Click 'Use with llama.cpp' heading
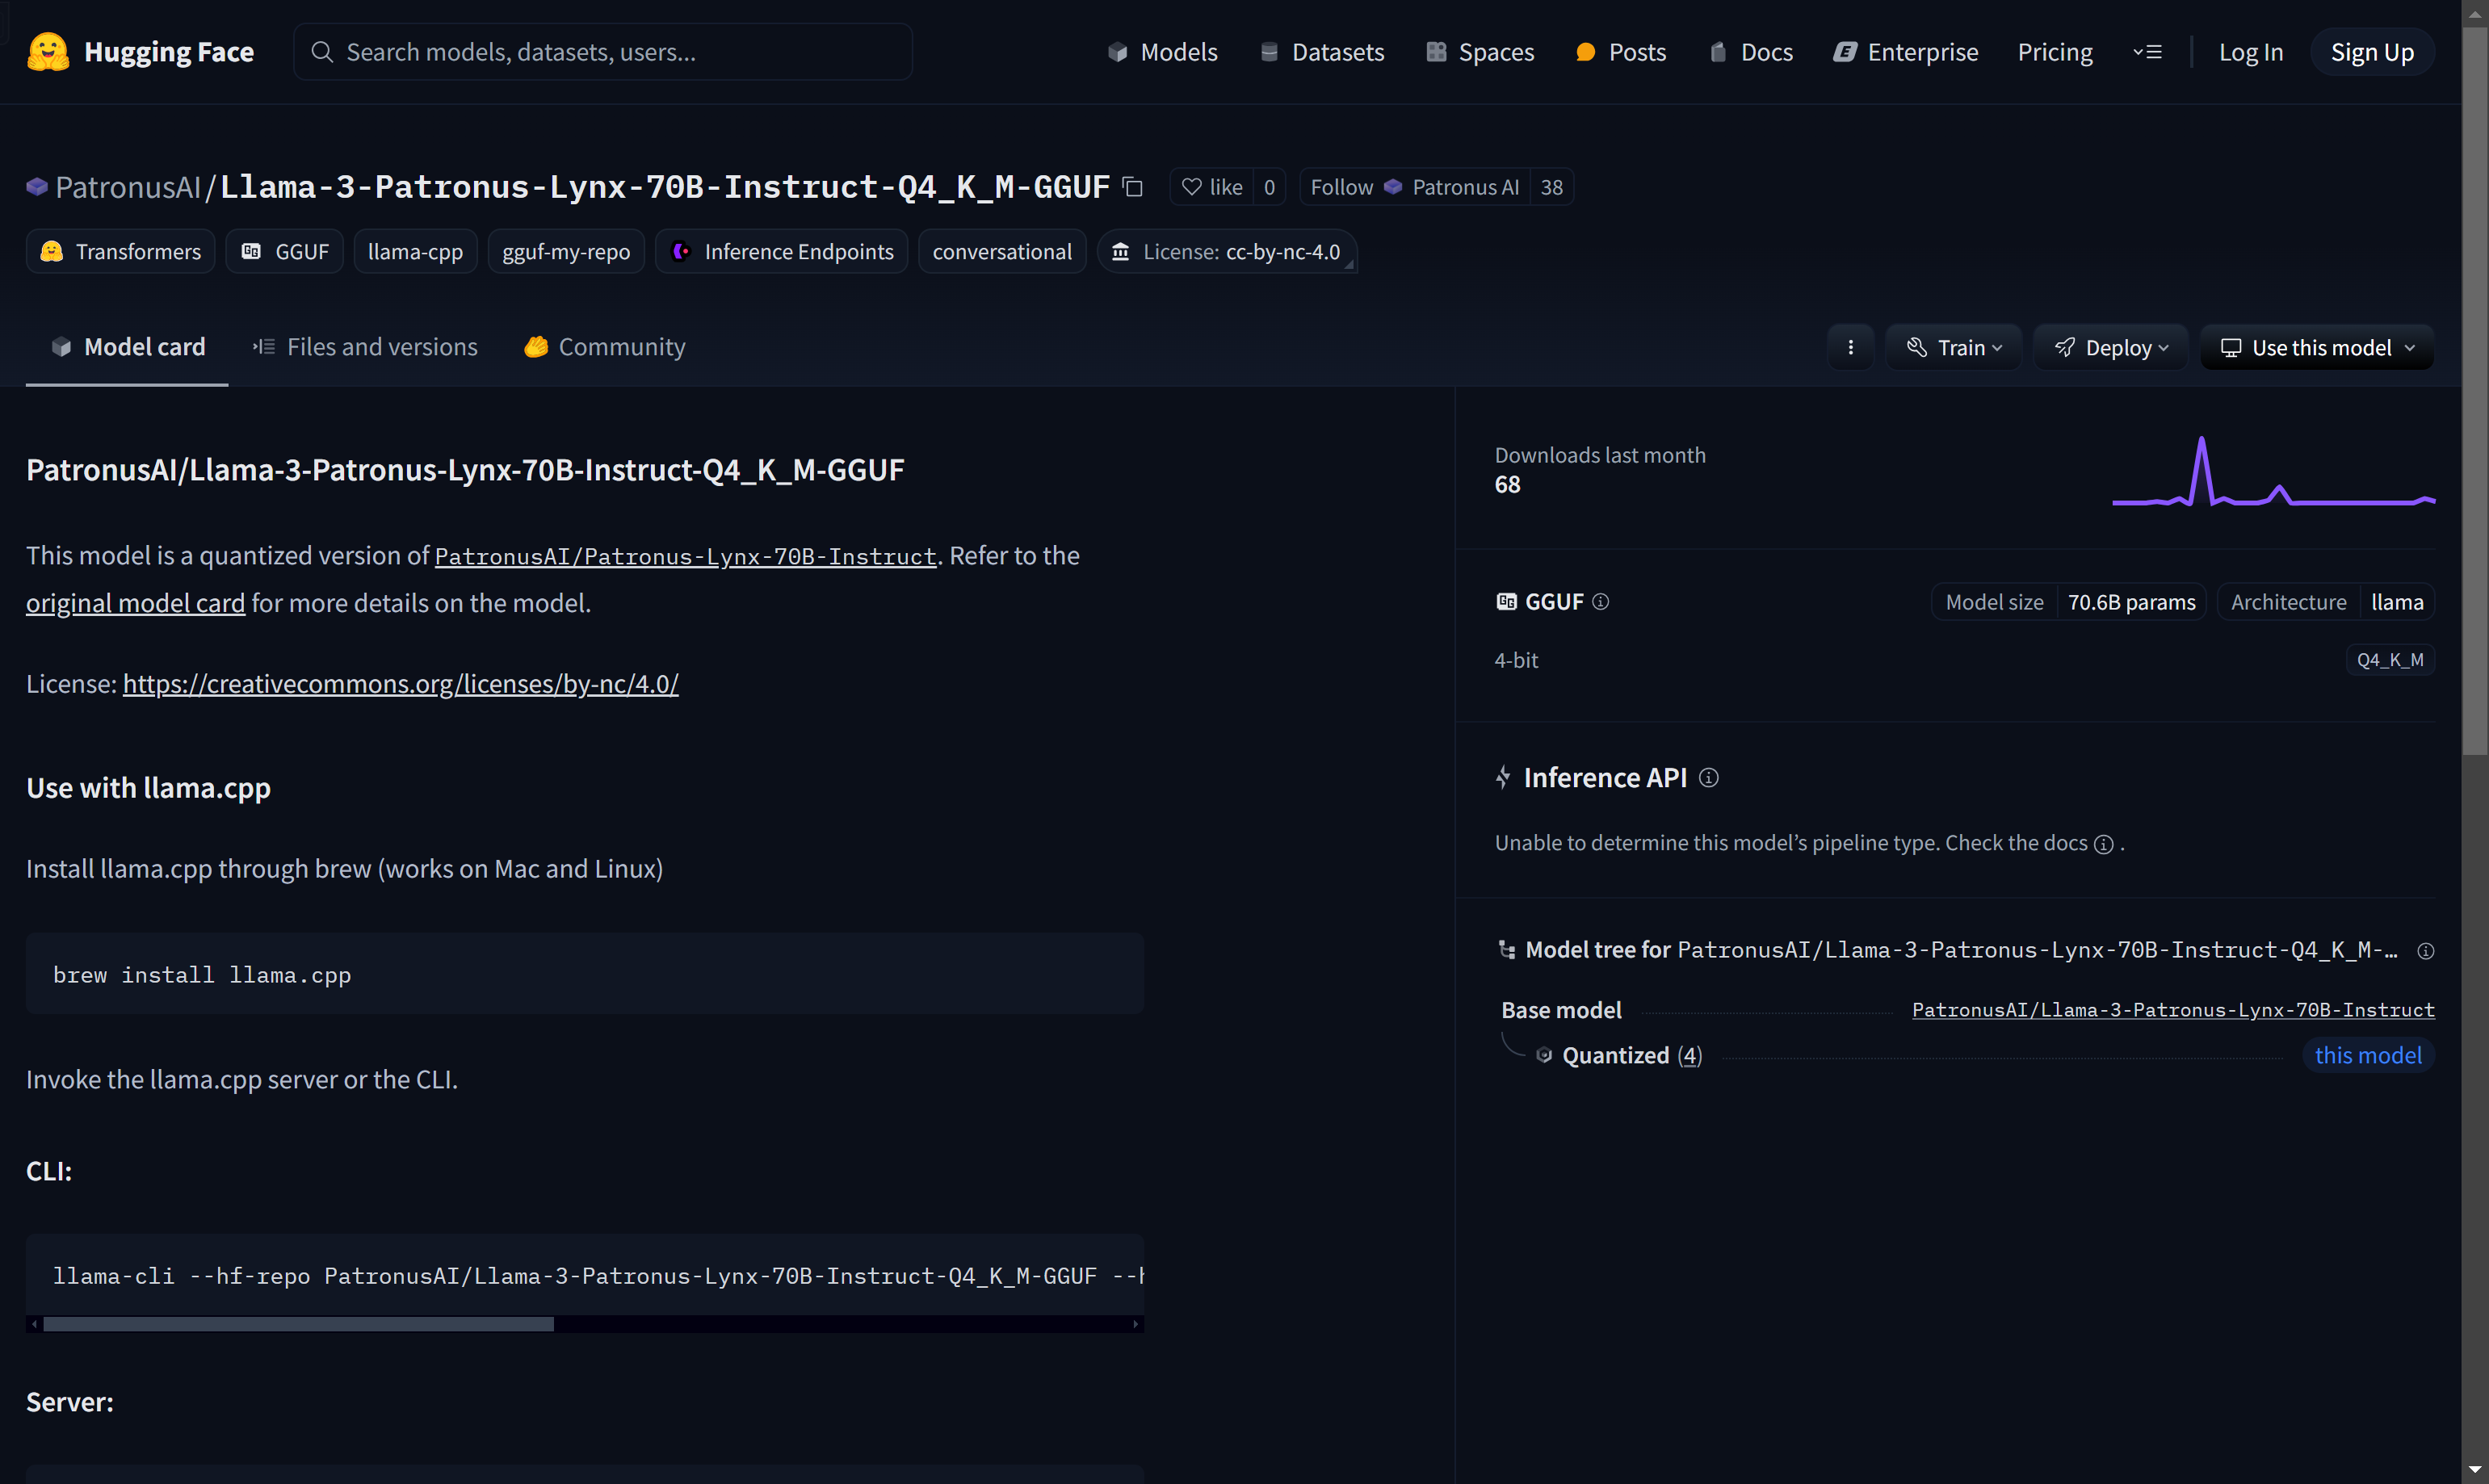Viewport: 2489px width, 1484px height. [x=148, y=788]
